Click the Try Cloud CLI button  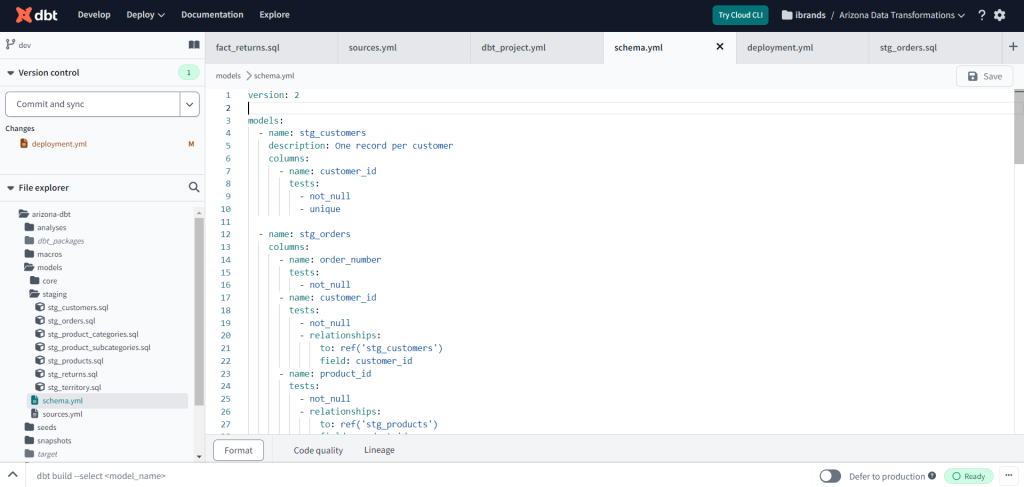pos(740,15)
